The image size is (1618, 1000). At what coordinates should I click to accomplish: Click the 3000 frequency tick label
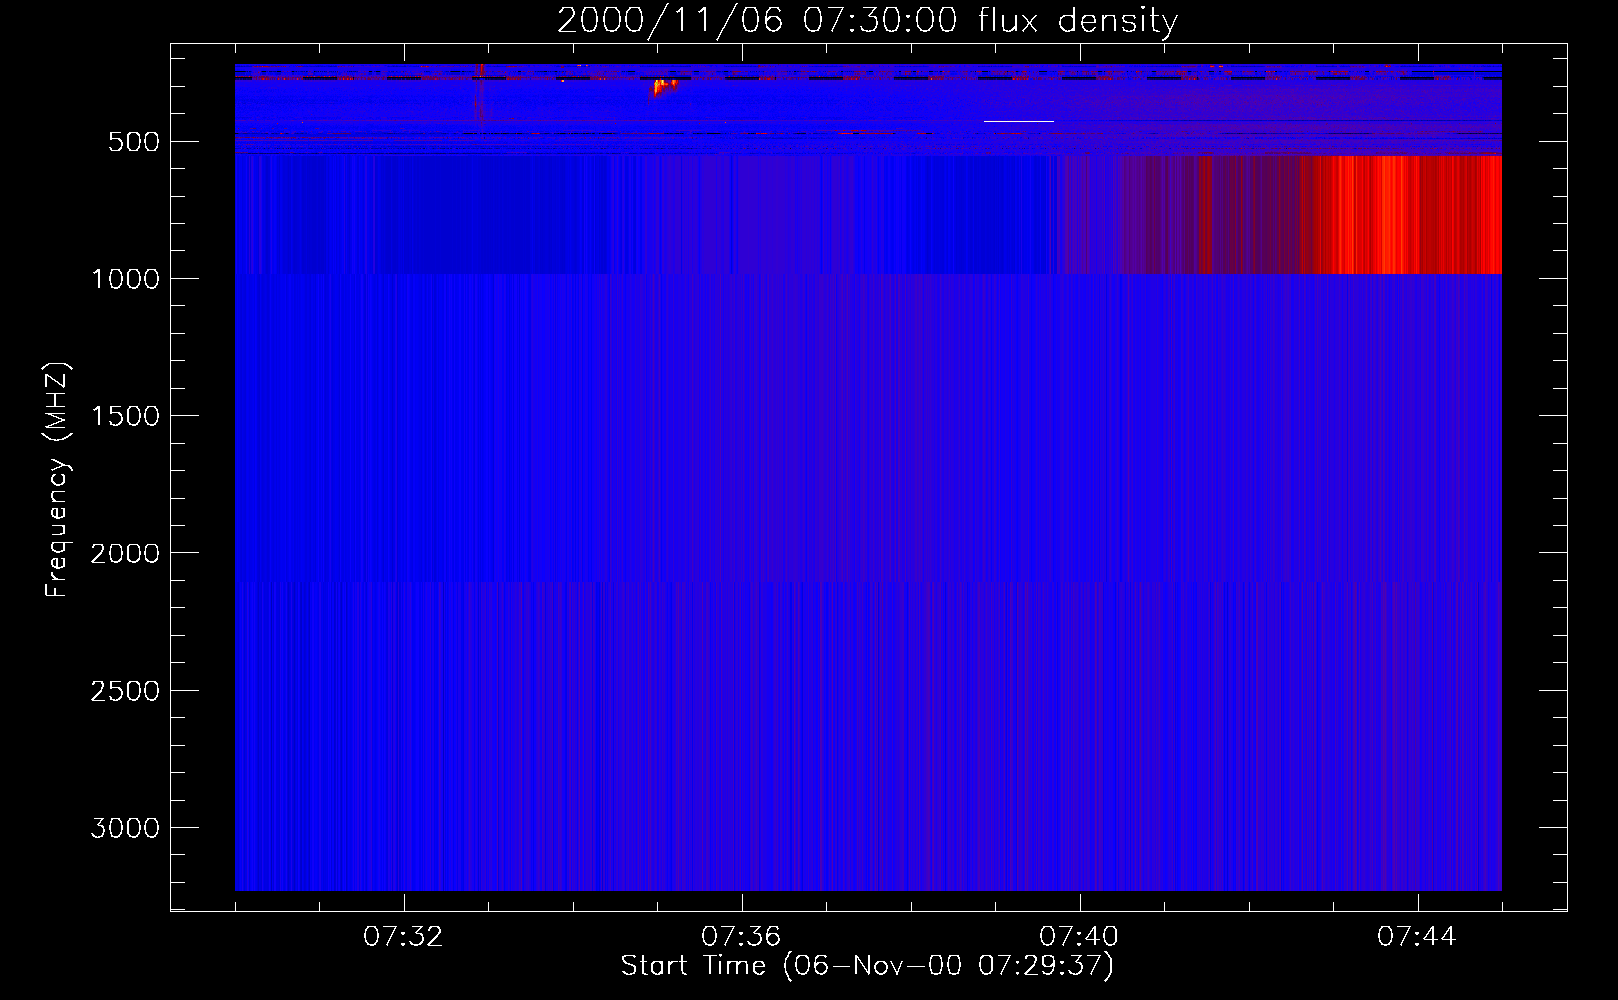click(x=125, y=828)
